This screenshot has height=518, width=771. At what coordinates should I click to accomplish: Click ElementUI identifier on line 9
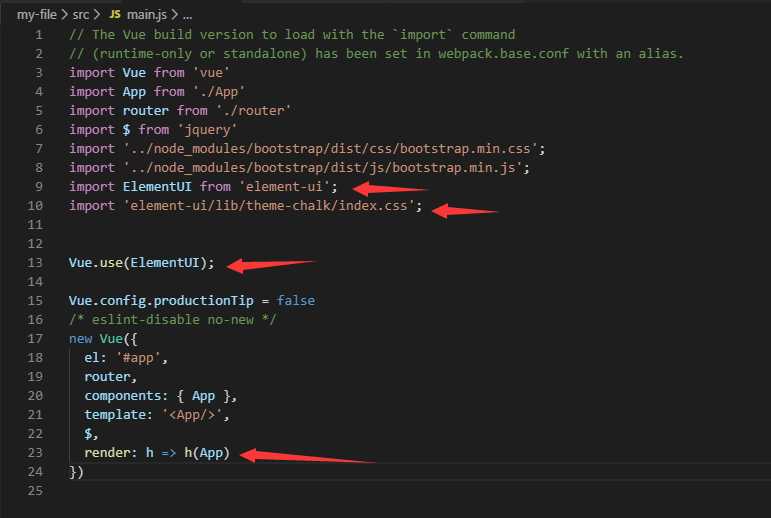tap(157, 186)
